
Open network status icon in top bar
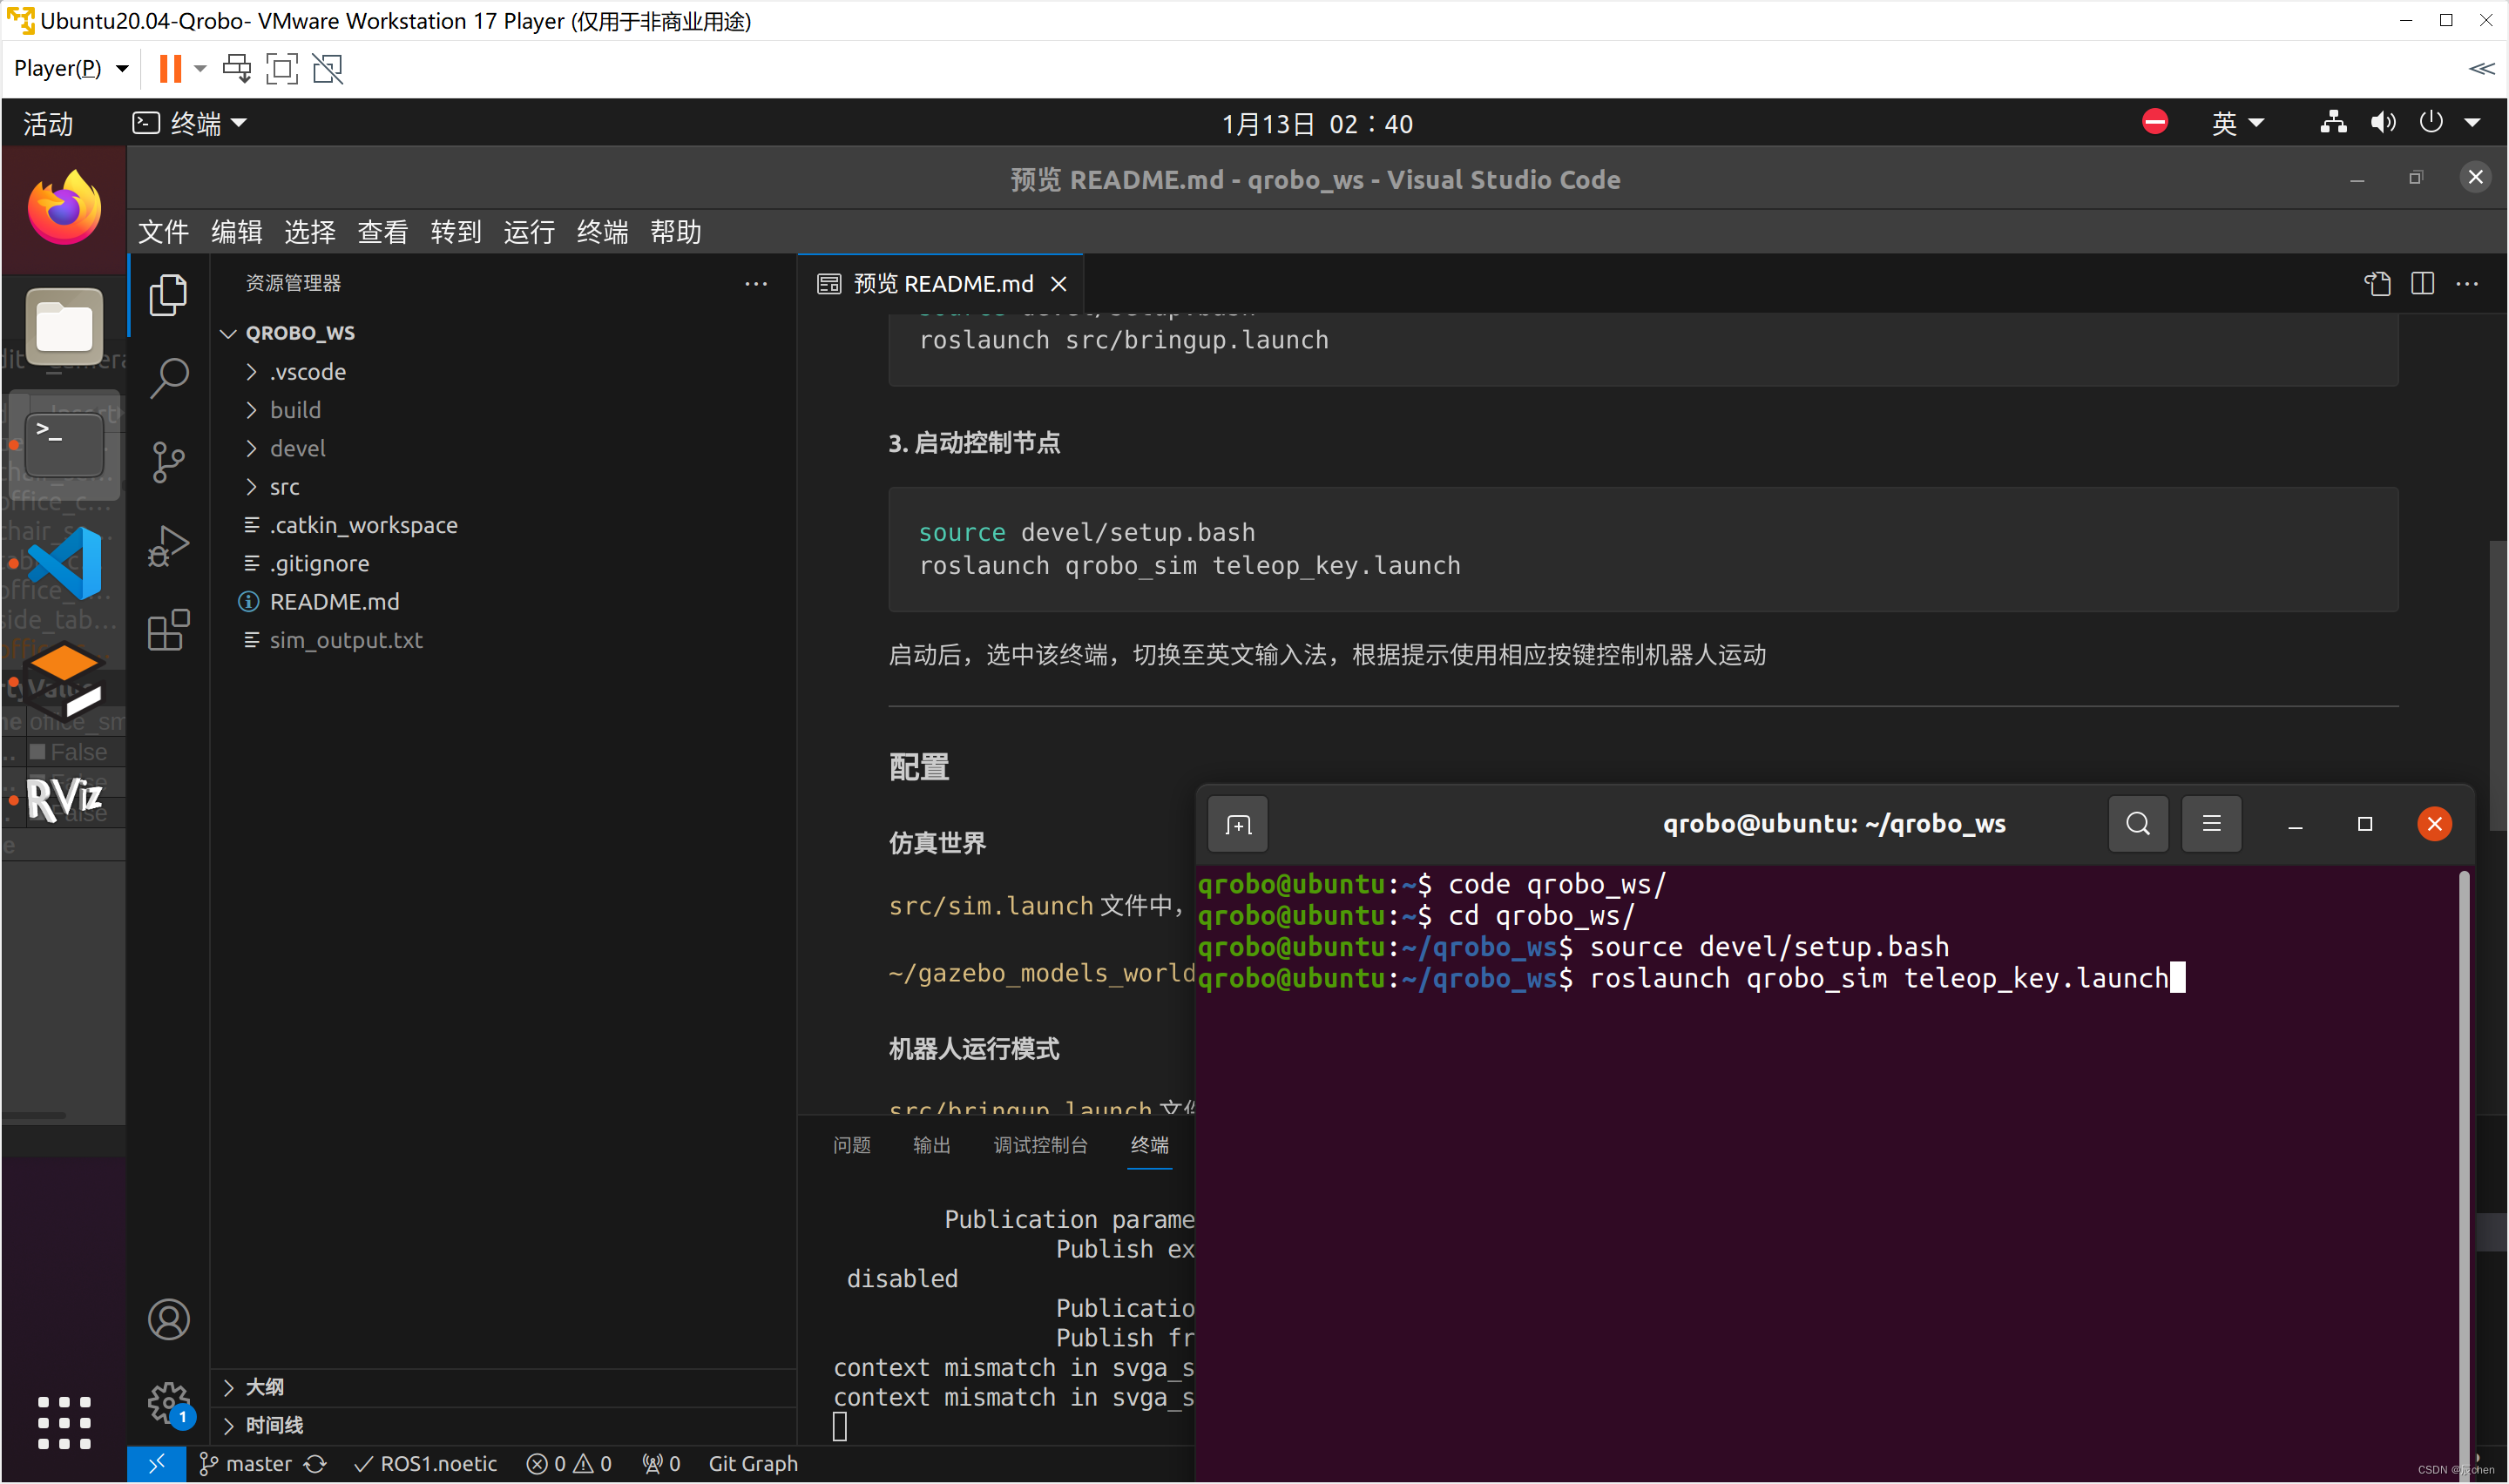2333,123
